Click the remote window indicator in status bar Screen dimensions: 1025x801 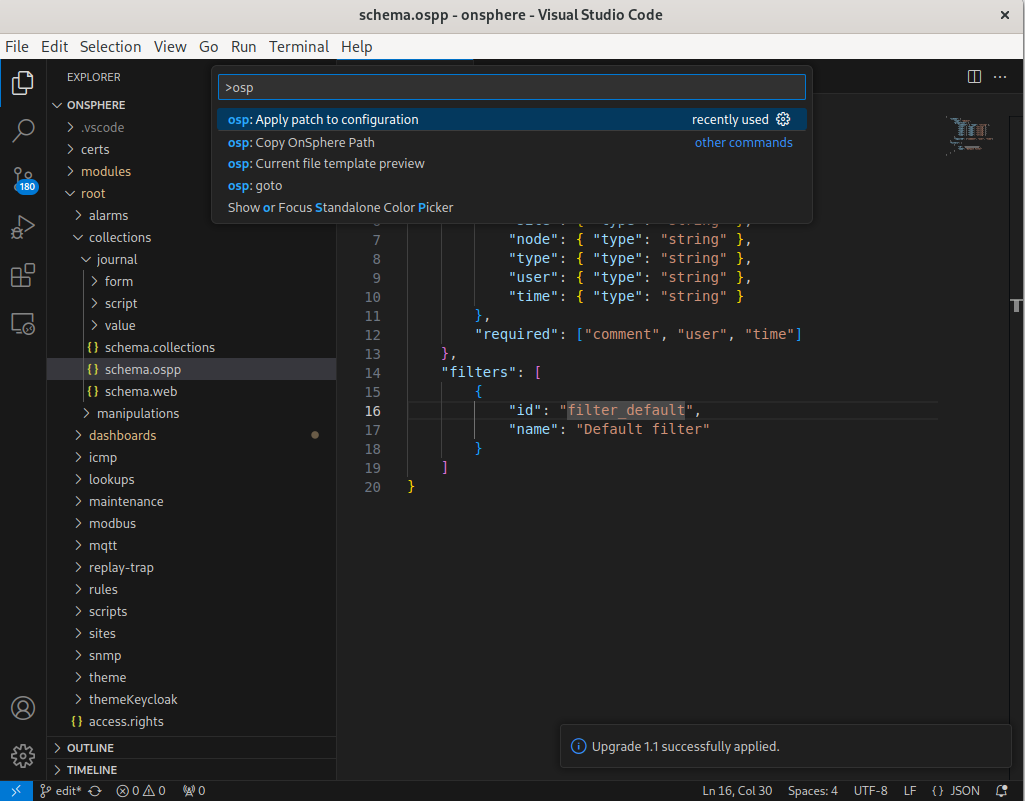click(16, 791)
